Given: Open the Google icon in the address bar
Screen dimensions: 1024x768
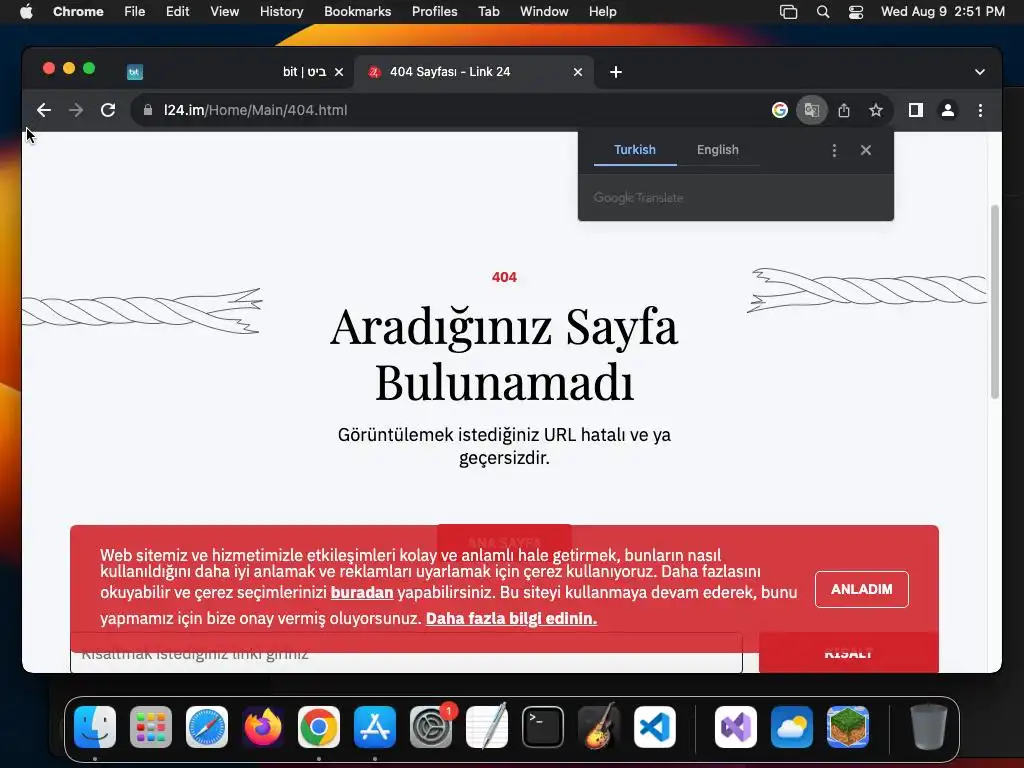Looking at the screenshot, I should pos(780,110).
